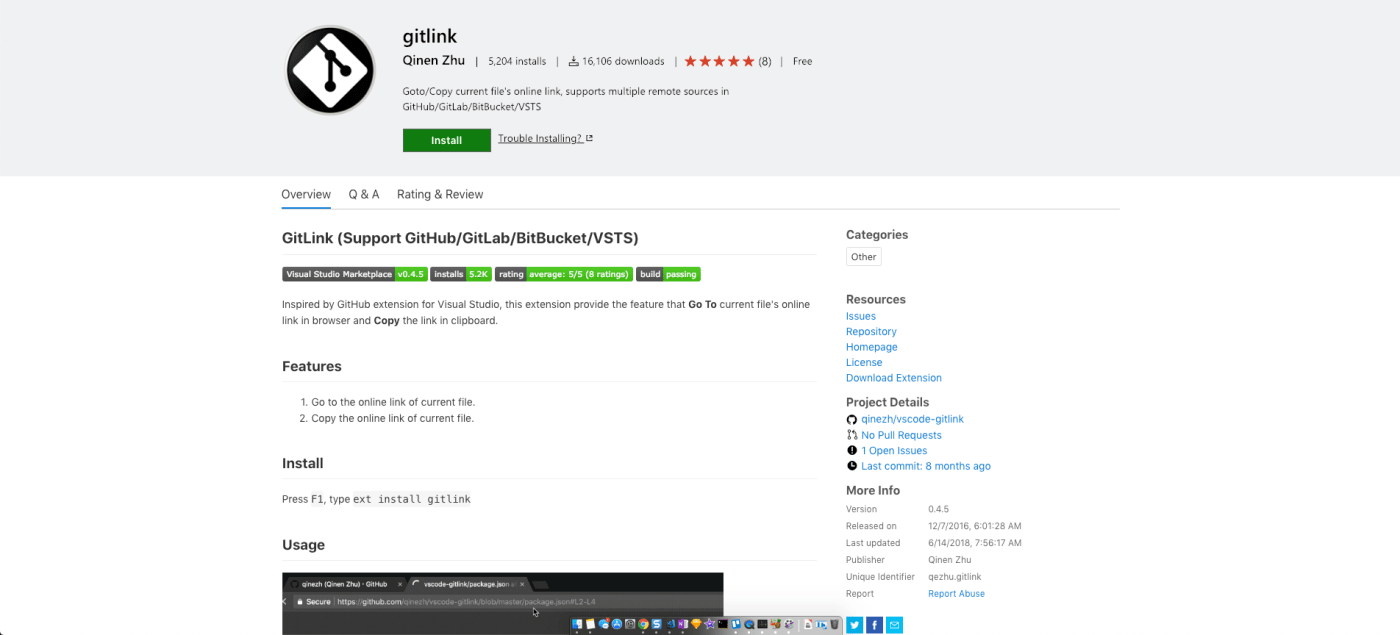Click the Download Extension link
This screenshot has height=635, width=1400.
pos(894,378)
